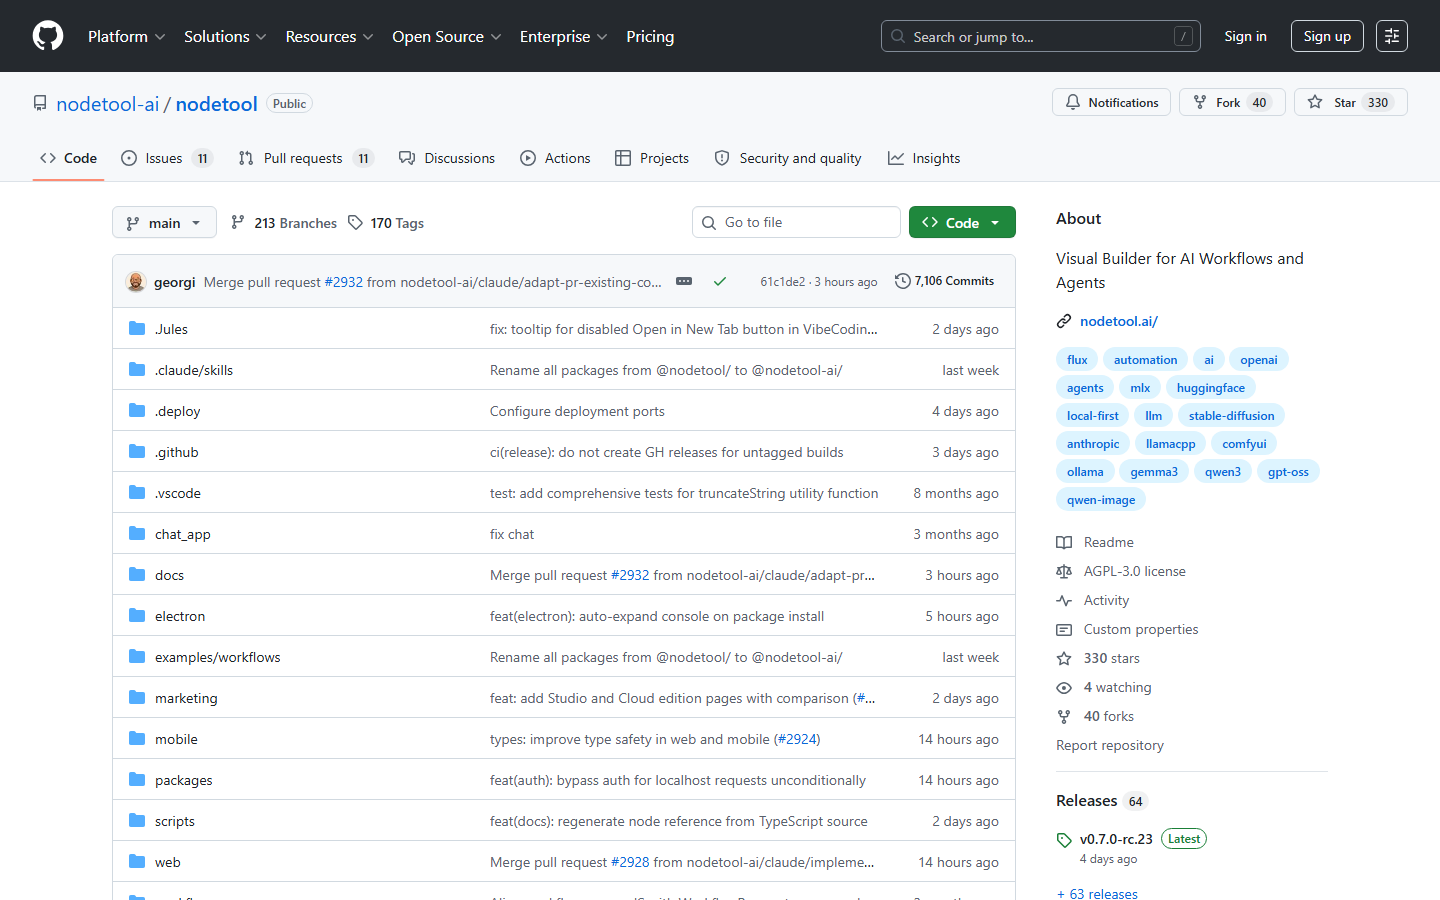Expand the Open Source menu

[x=447, y=36]
